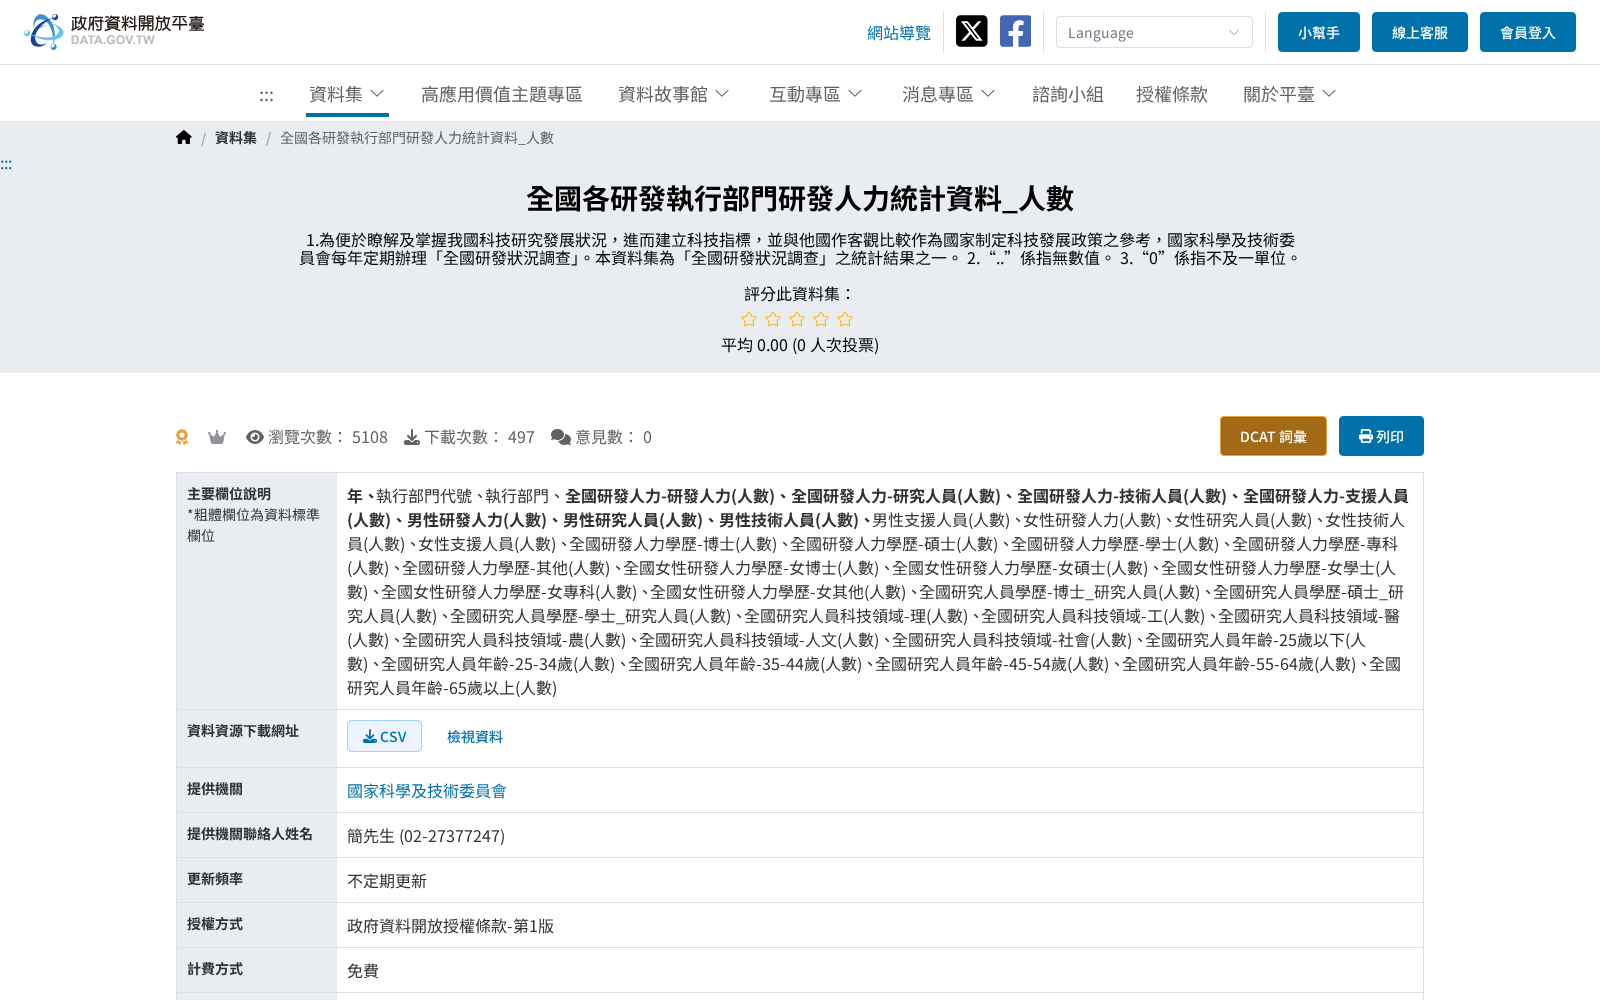Click the 提供機關 row label
Image resolution: width=1600 pixels, height=1000 pixels.
[215, 789]
